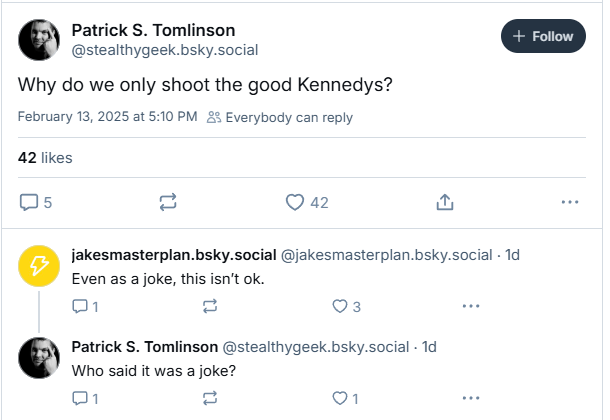This screenshot has width=610, height=420.
Task: Like 'Who said it was a joke?' reply
Action: (345, 398)
